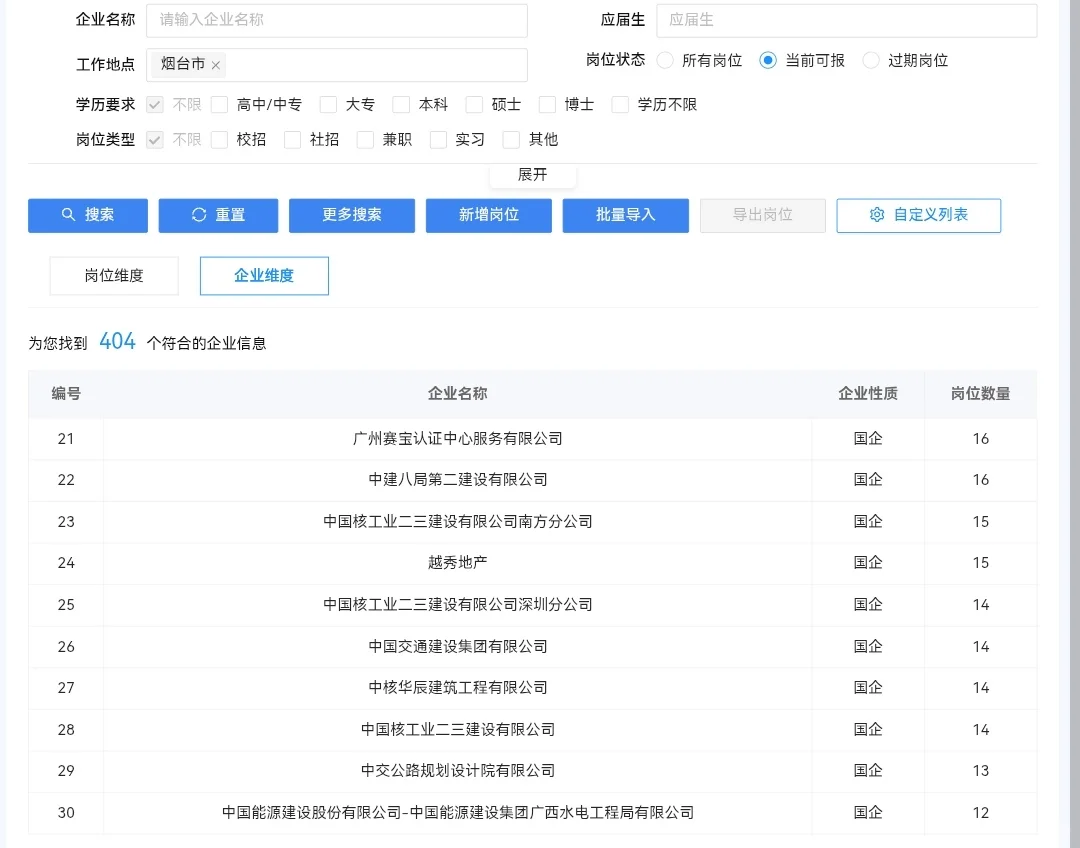Check the 硕士 education checkbox

tap(475, 105)
